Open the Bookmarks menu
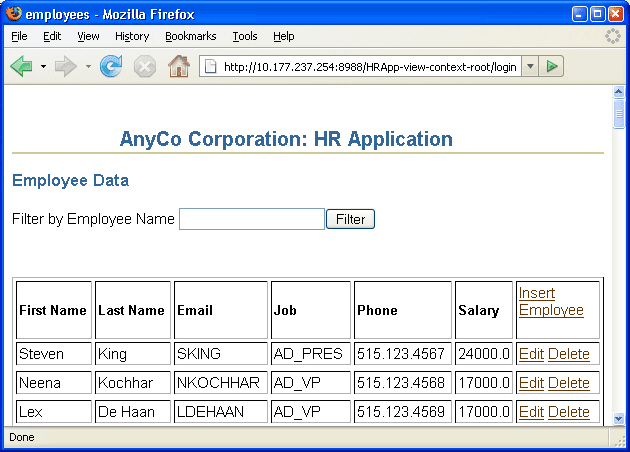The image size is (630, 452). 190,36
